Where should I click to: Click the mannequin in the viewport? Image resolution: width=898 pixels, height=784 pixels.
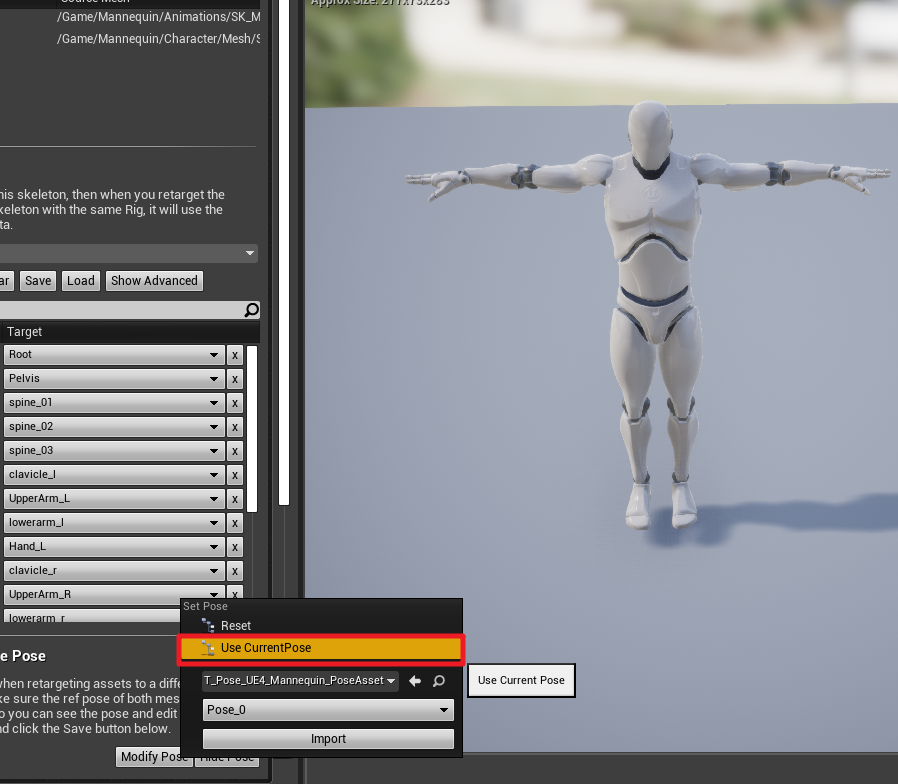pyautogui.click(x=650, y=315)
